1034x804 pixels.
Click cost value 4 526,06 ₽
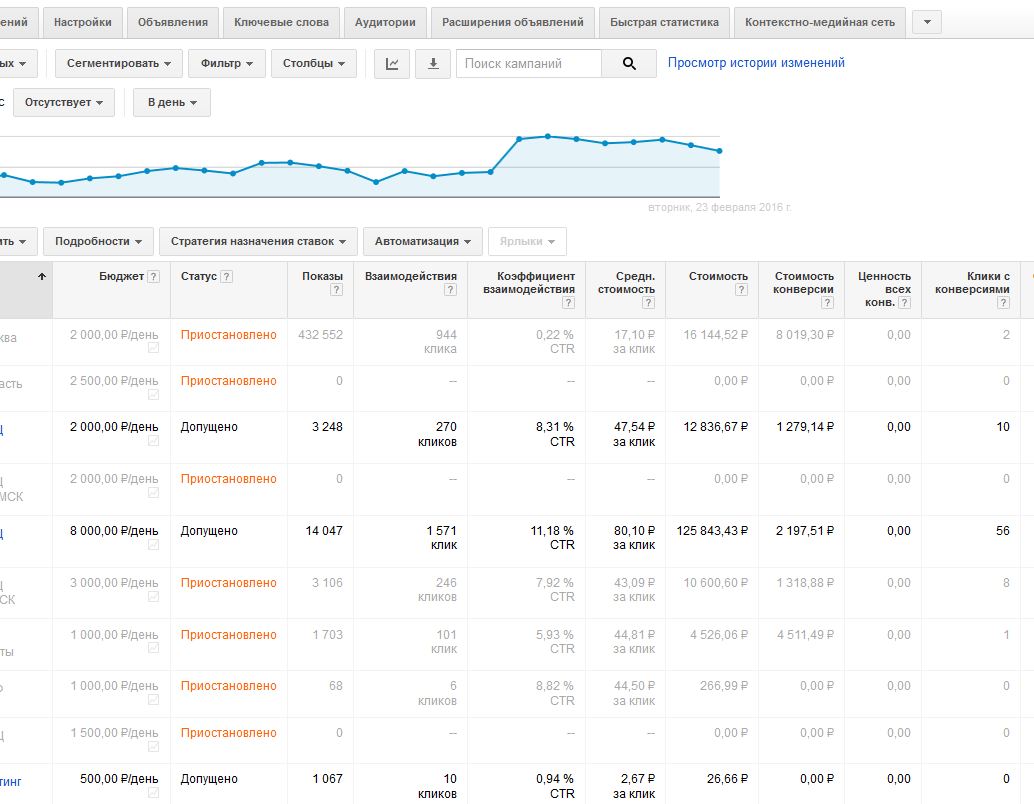[719, 635]
